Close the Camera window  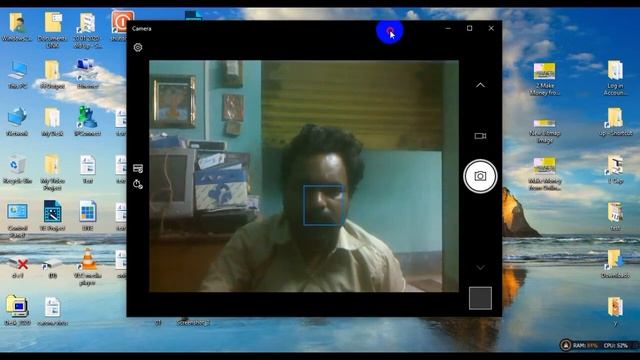point(491,29)
